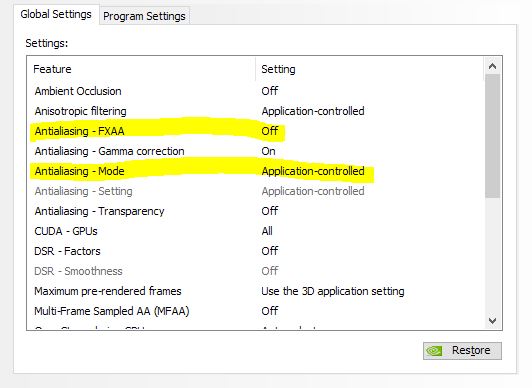Image resolution: width=532 pixels, height=388 pixels.
Task: Select Antialiasing - Gamma correction feature
Action: [x=109, y=151]
